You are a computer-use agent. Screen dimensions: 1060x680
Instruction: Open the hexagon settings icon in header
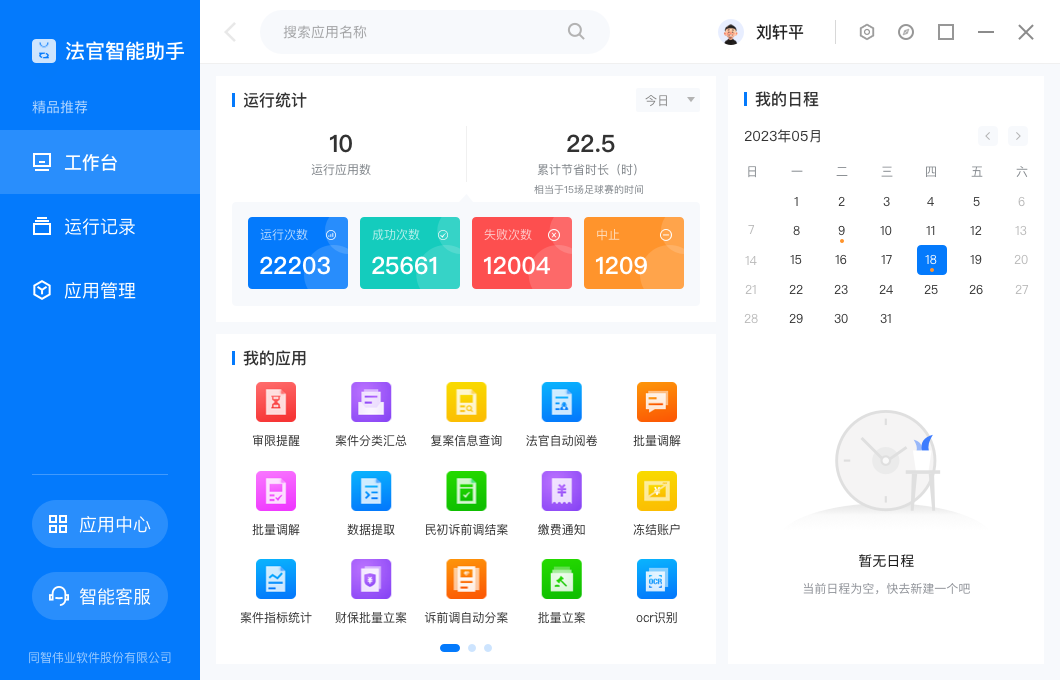tap(867, 32)
